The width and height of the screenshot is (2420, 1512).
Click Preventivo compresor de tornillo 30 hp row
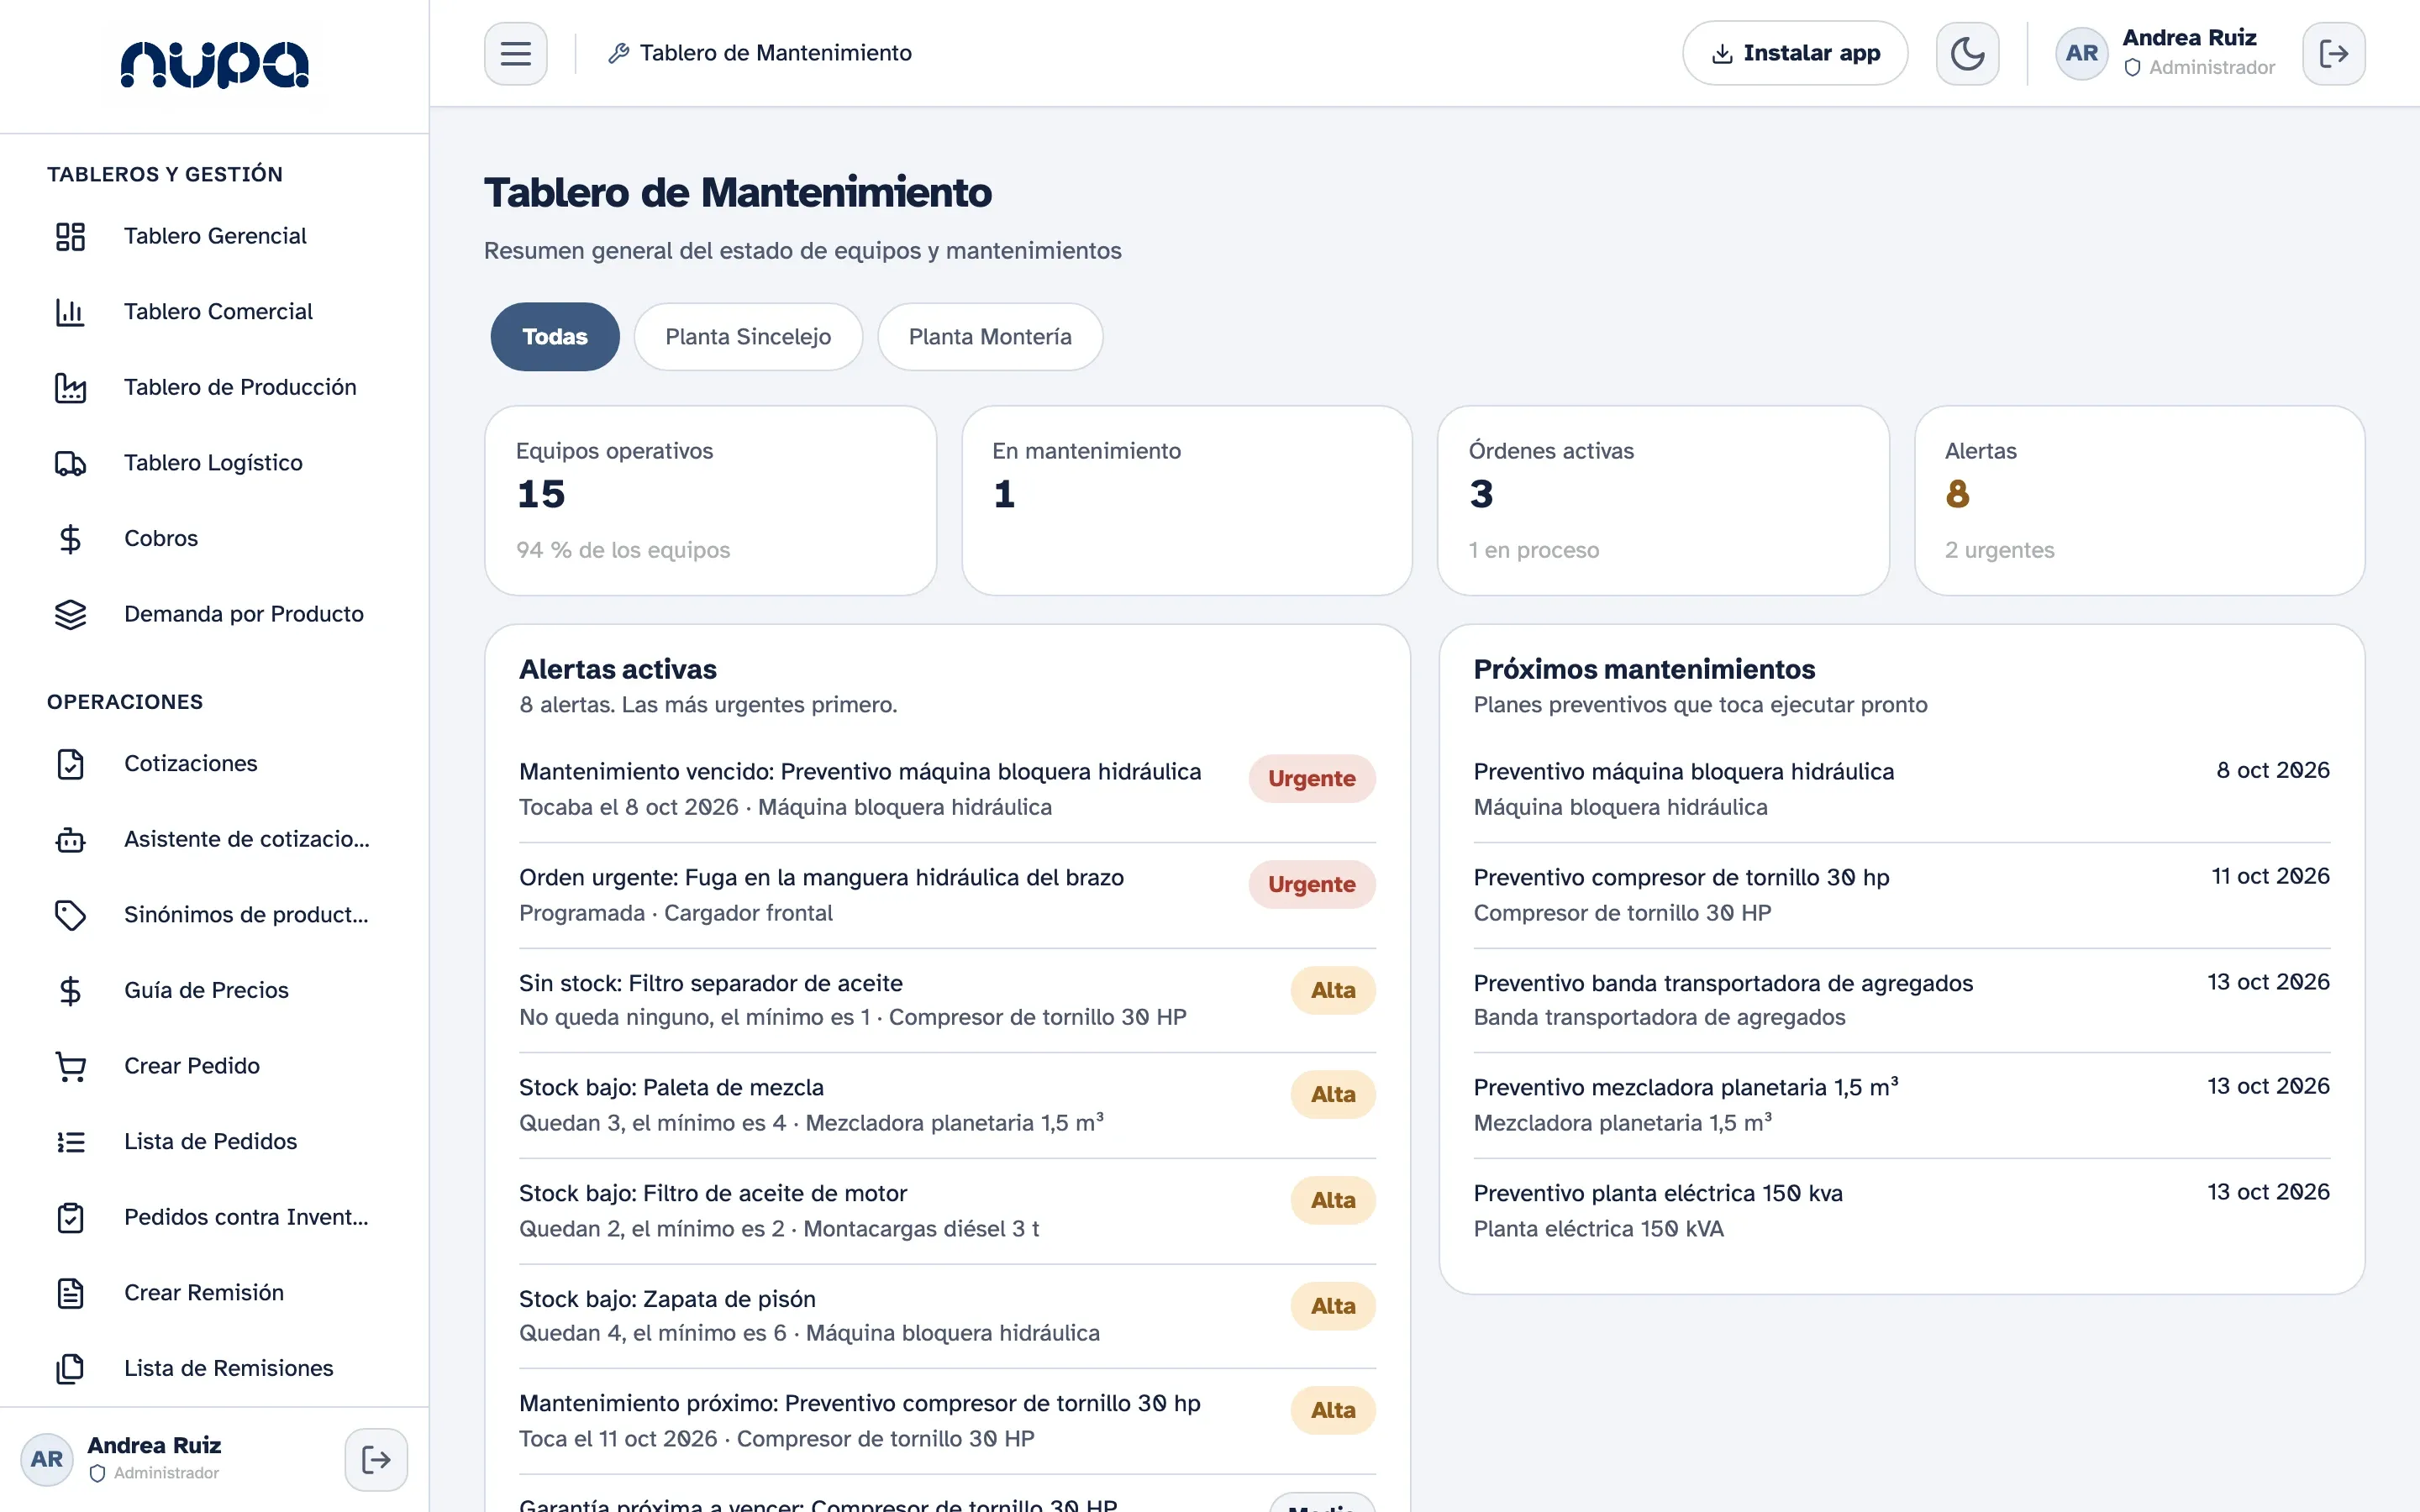tap(1901, 895)
